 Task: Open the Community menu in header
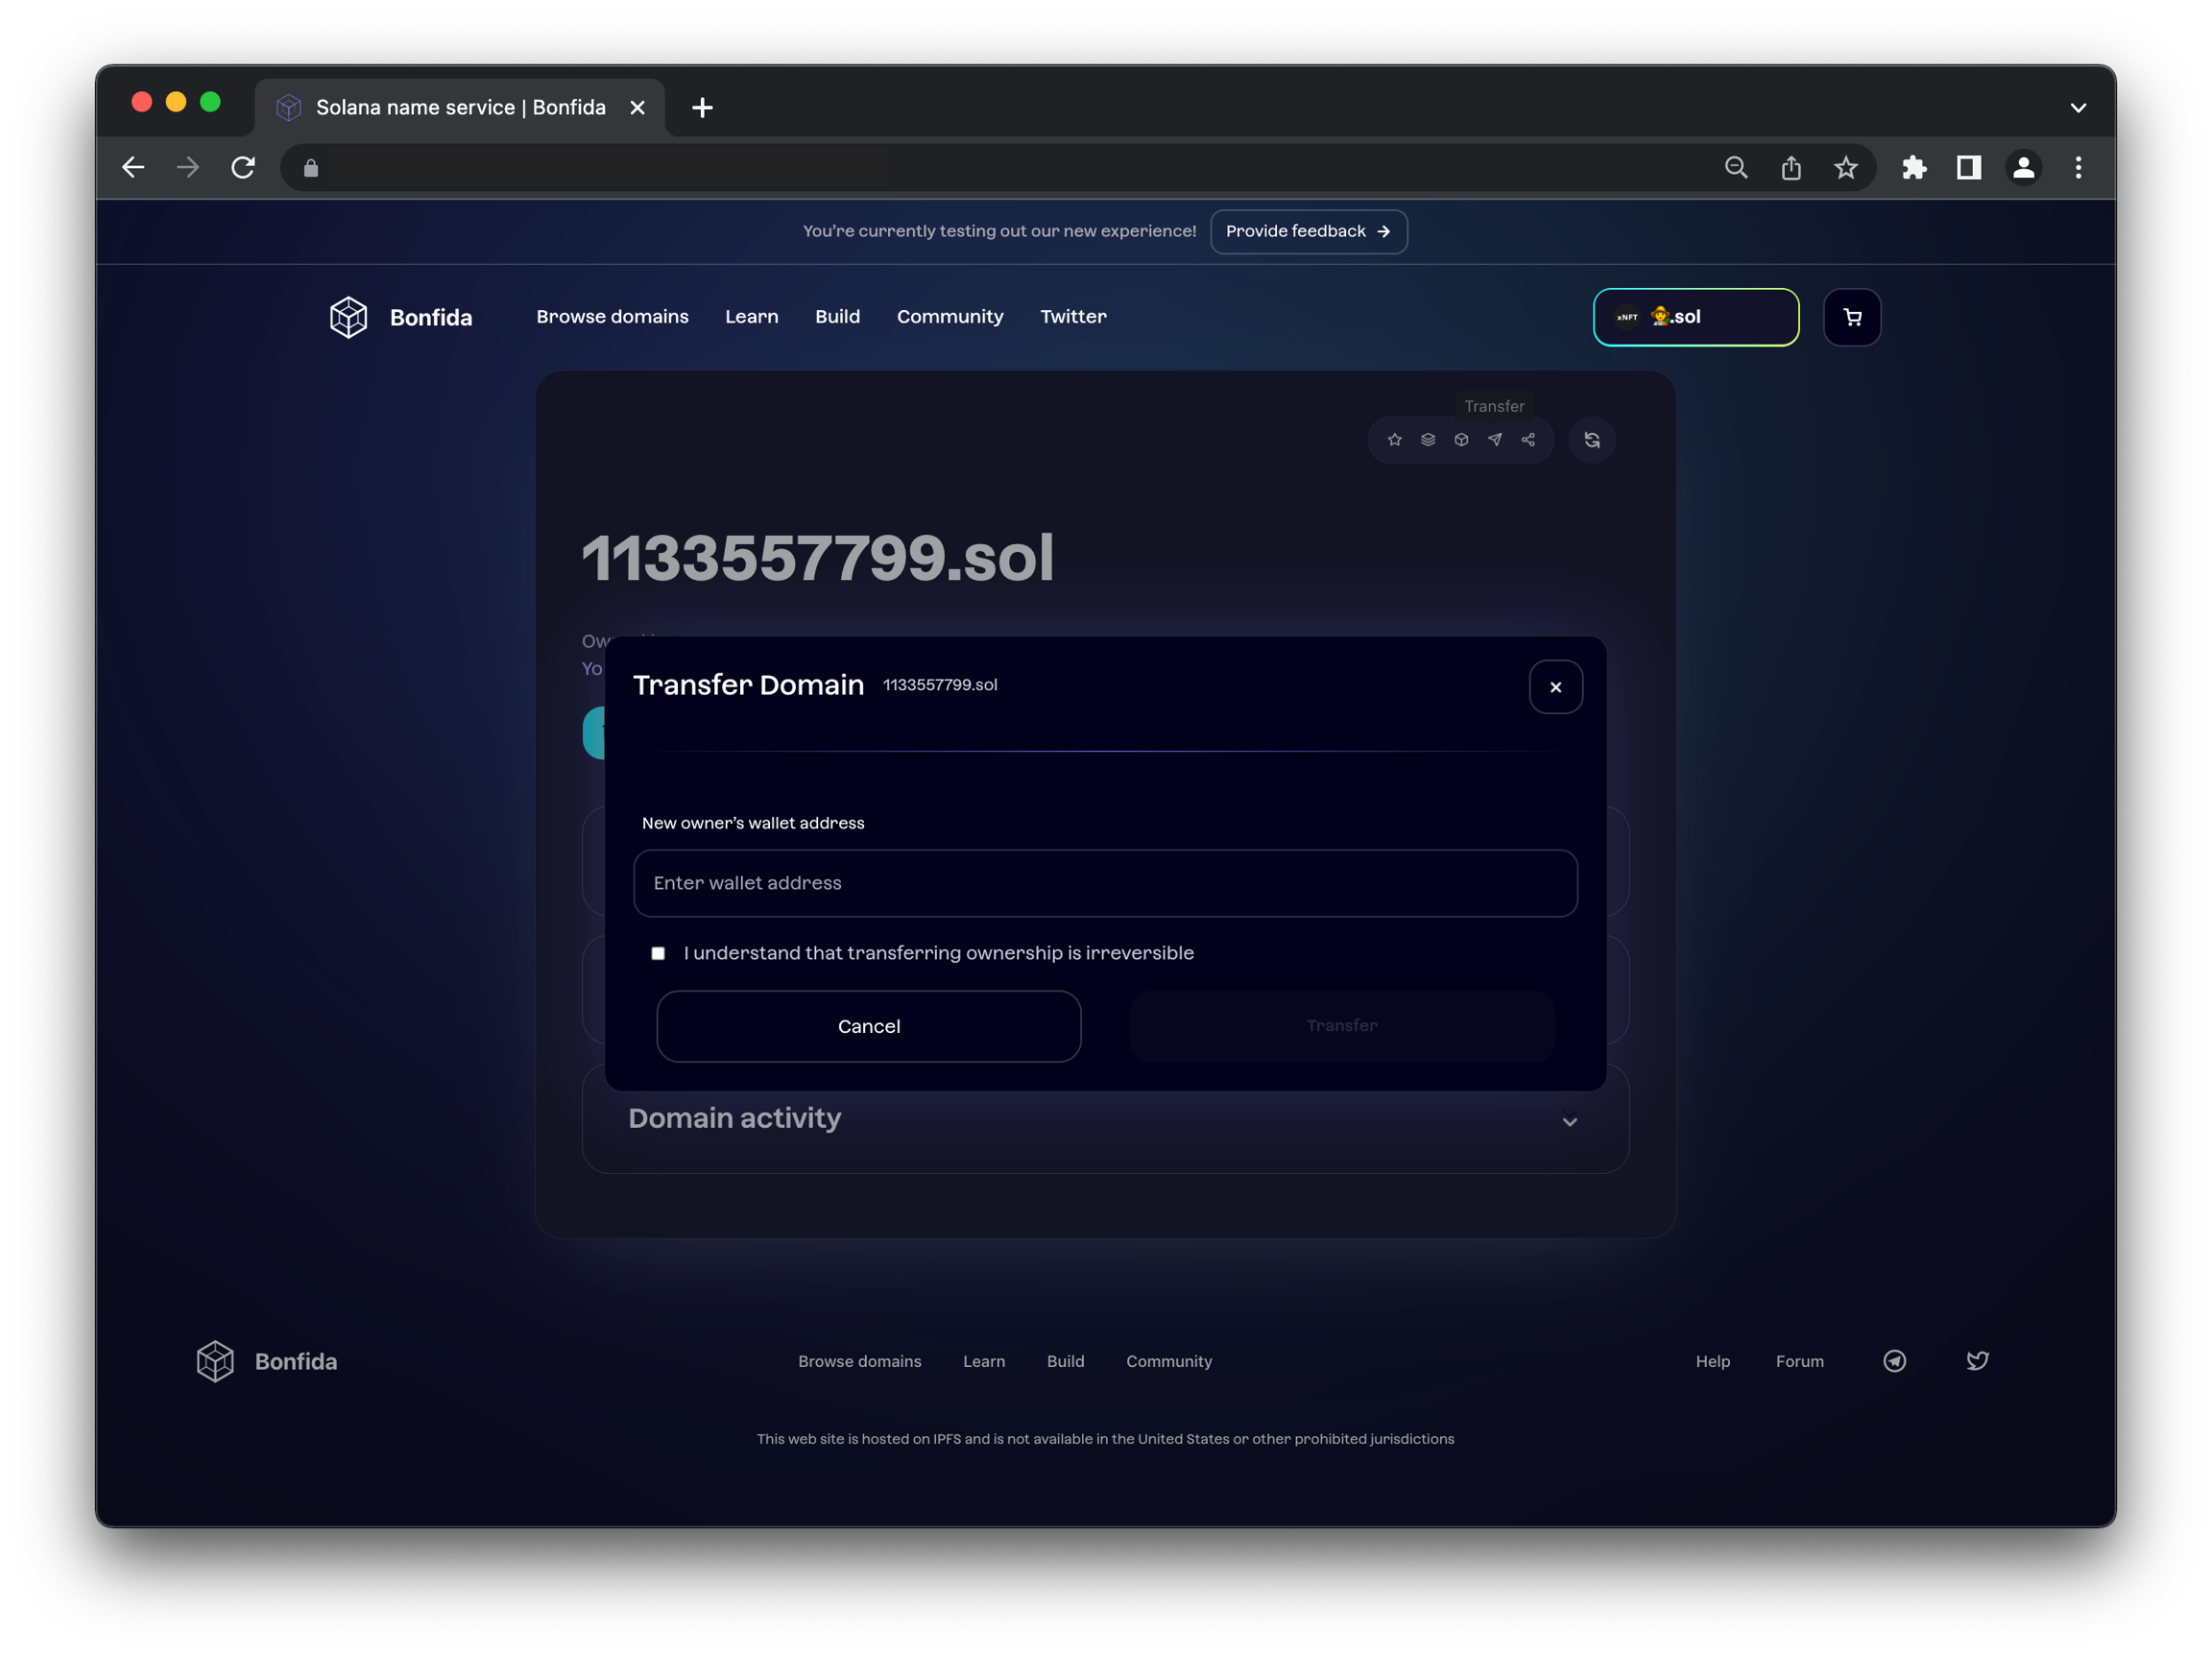pyautogui.click(x=949, y=317)
